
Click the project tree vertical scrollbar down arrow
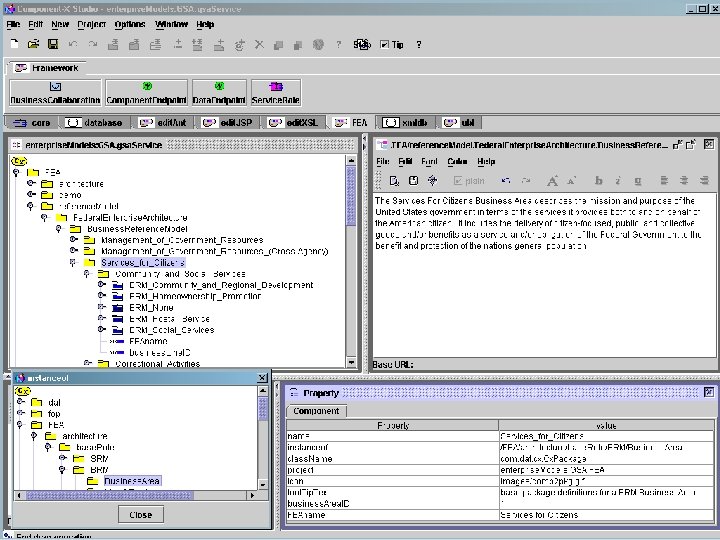[x=351, y=363]
